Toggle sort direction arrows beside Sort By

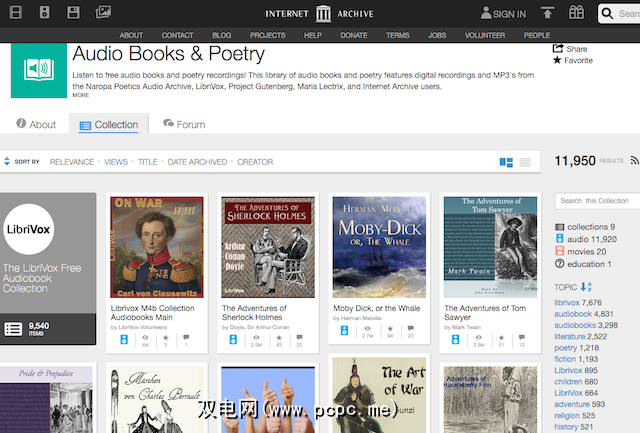click(7, 161)
